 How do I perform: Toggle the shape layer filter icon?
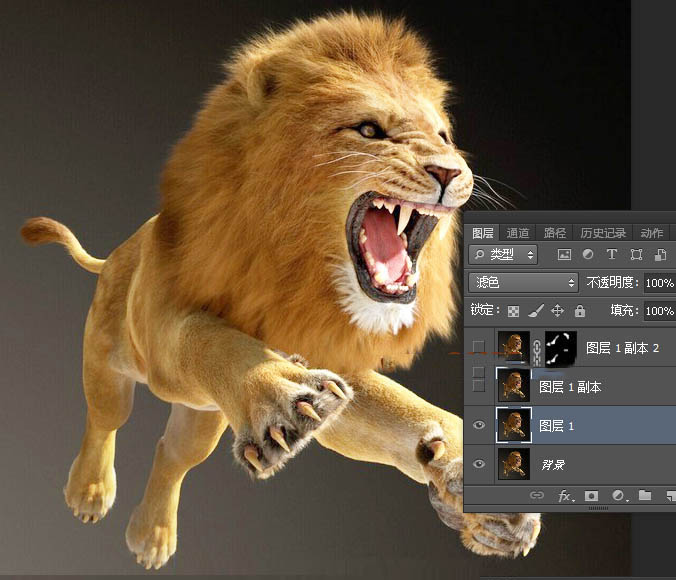pos(636,255)
